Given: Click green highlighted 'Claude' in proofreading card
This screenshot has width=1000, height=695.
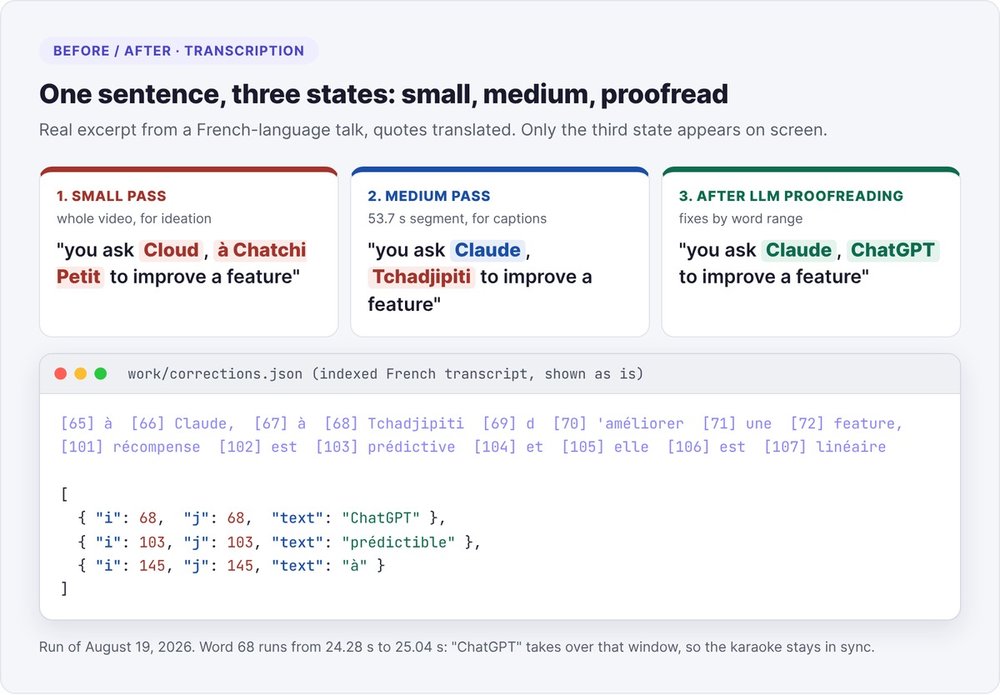Looking at the screenshot, I should point(799,250).
